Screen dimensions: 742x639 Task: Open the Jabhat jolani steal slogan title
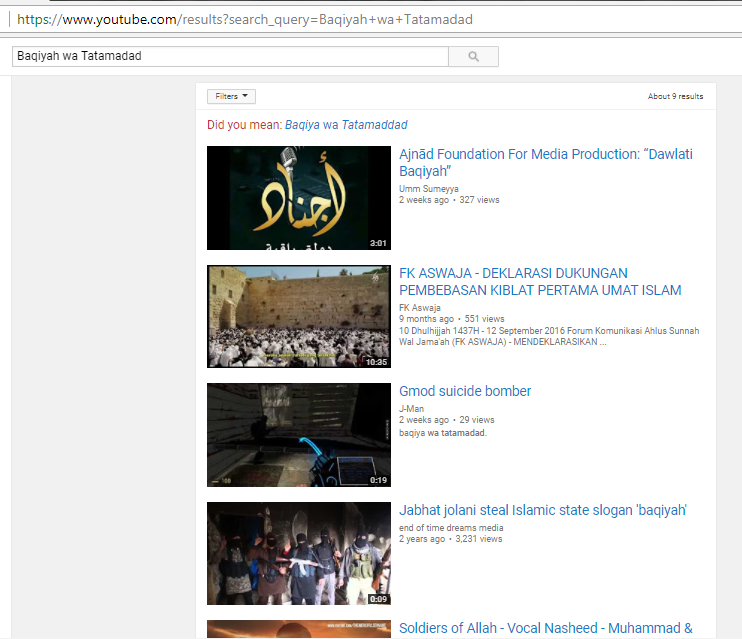[543, 510]
